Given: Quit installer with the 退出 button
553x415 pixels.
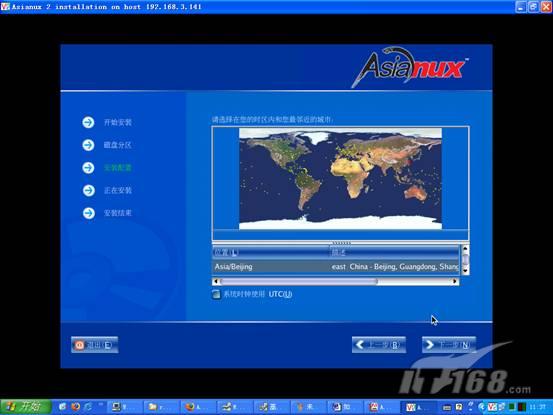Looking at the screenshot, I should pyautogui.click(x=95, y=345).
